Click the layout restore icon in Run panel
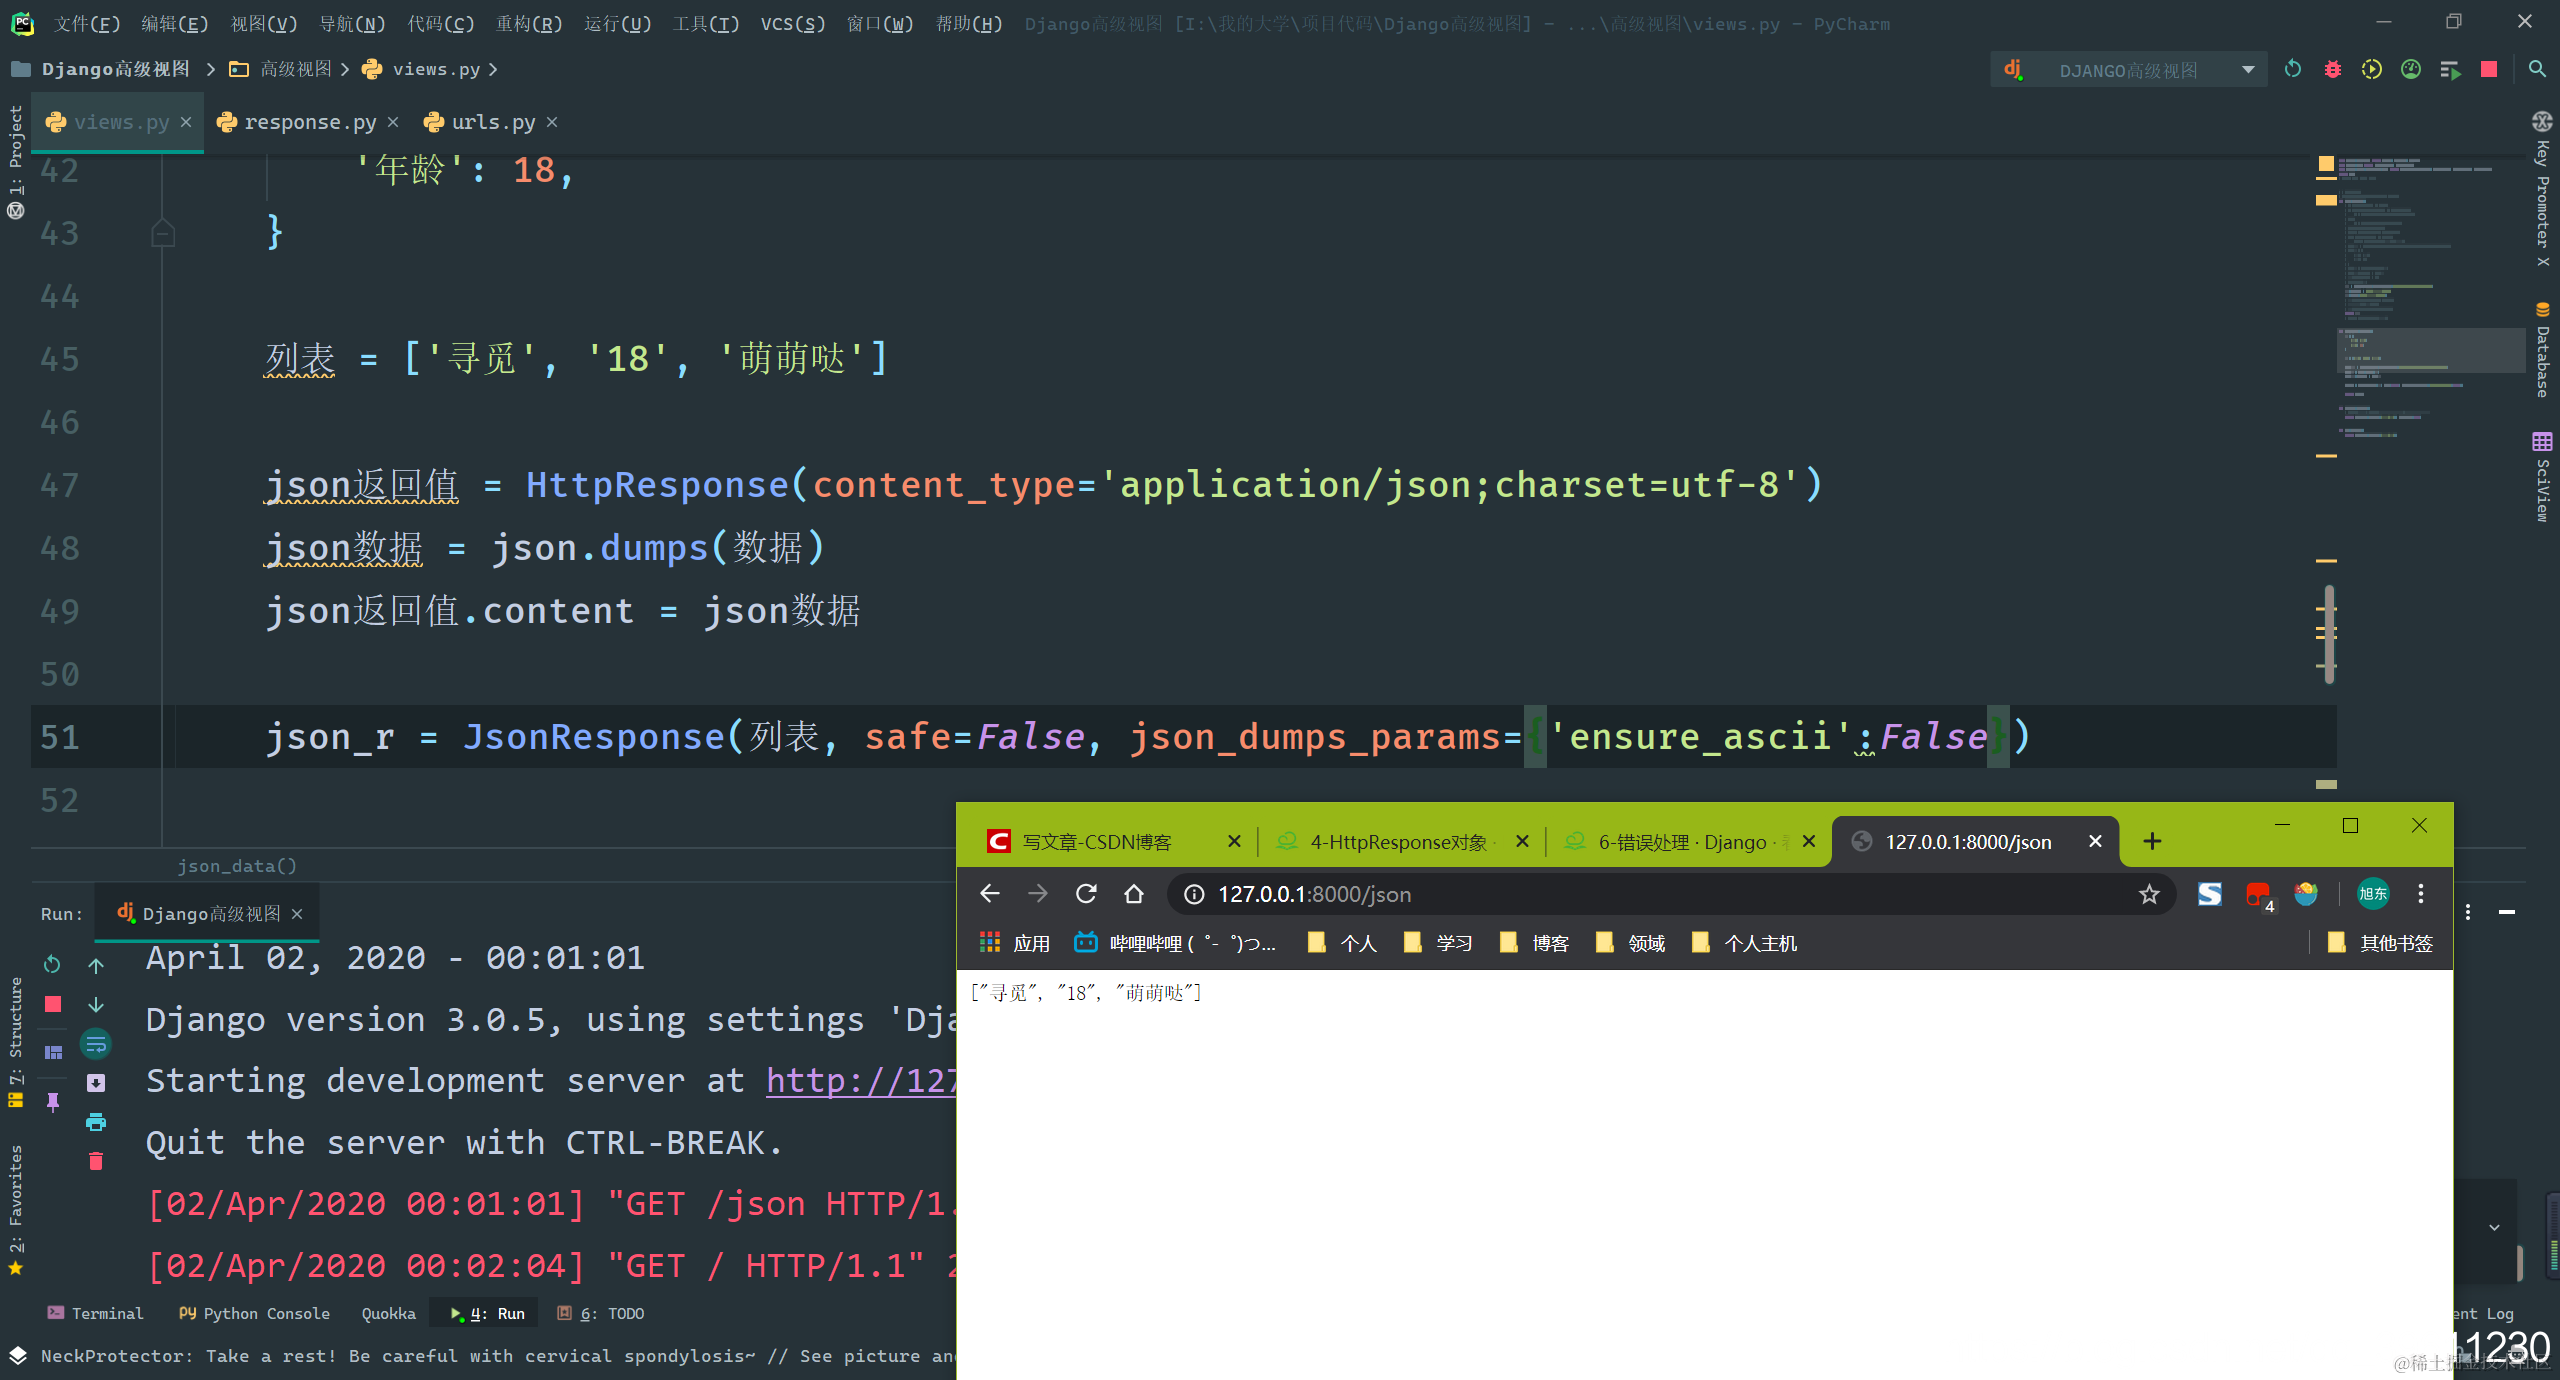 click(x=53, y=1052)
